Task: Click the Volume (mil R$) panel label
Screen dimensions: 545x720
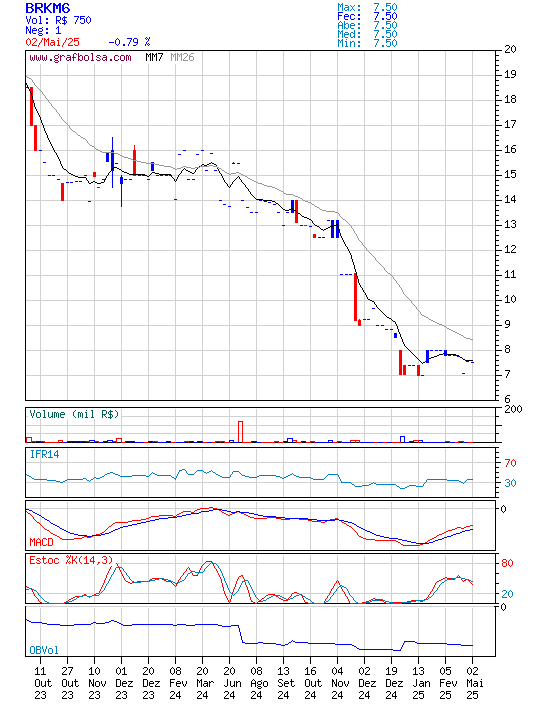Action: tap(74, 414)
